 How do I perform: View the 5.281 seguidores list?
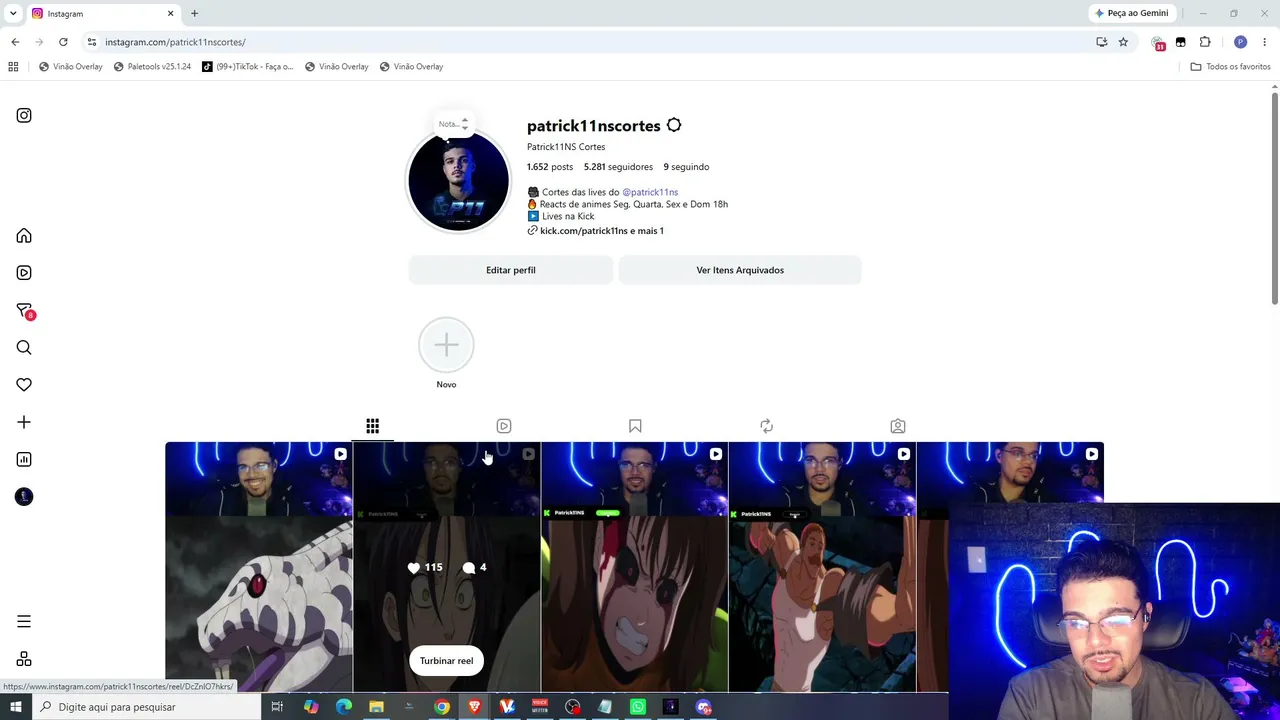point(618,167)
